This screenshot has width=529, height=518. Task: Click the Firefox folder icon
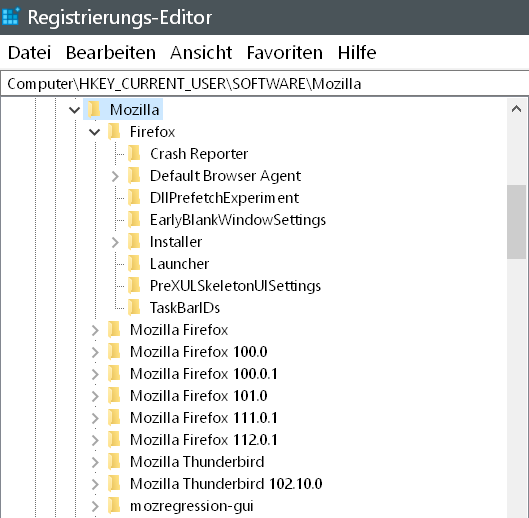(x=114, y=131)
